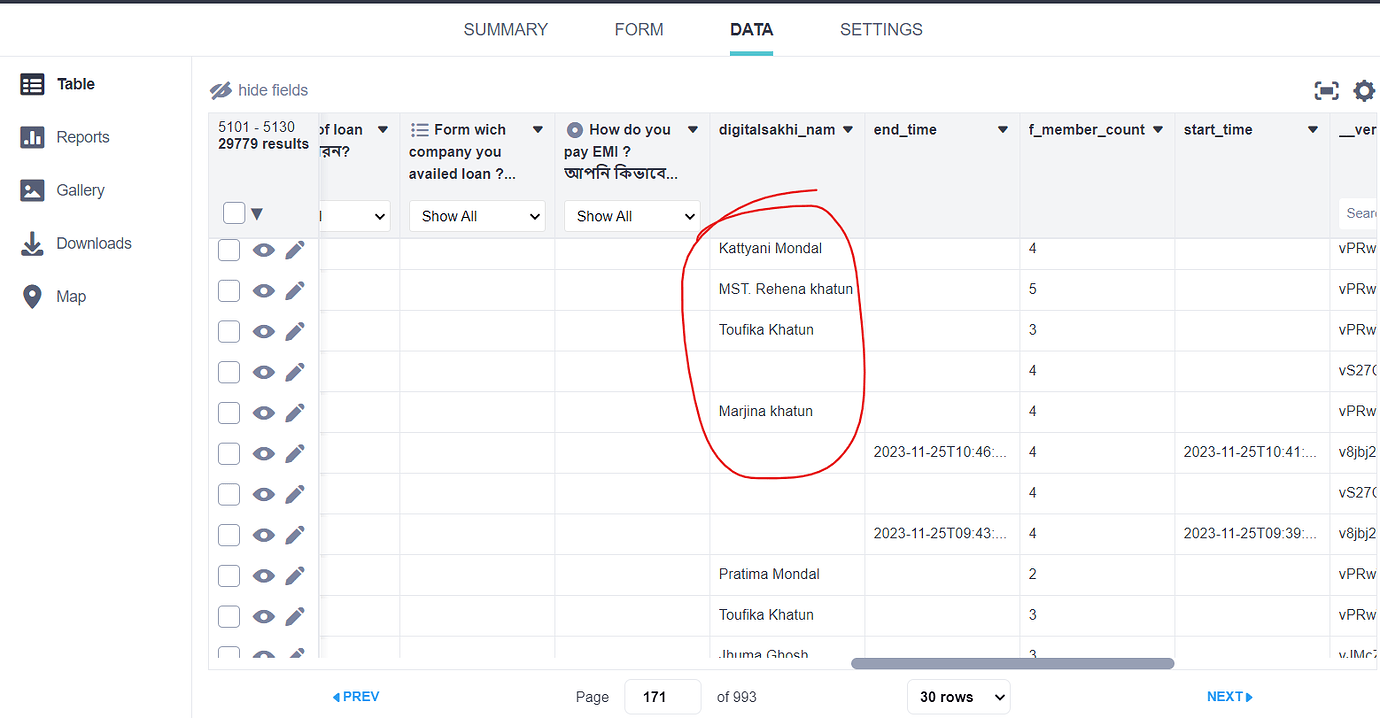Viewport: 1380px width, 718px height.
Task: Edit the Kattyani Mondal record with the pencil
Action: pyautogui.click(x=294, y=250)
